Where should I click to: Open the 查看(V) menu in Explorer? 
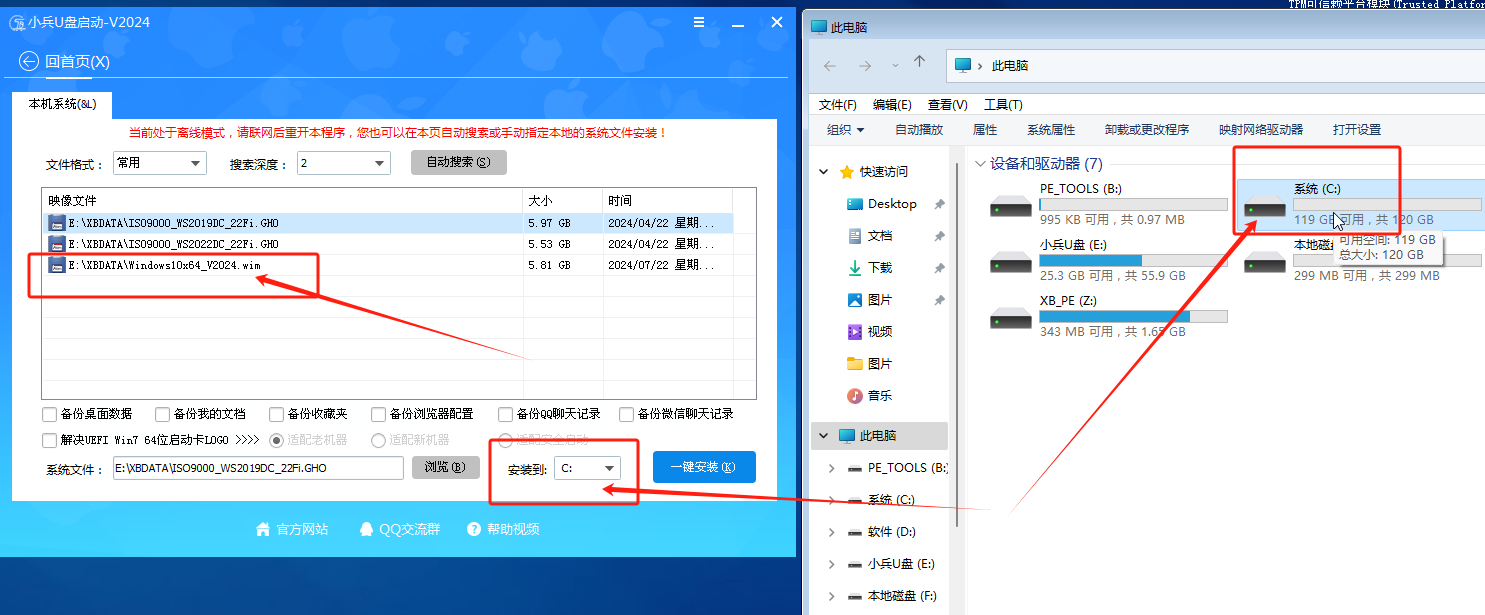click(948, 105)
